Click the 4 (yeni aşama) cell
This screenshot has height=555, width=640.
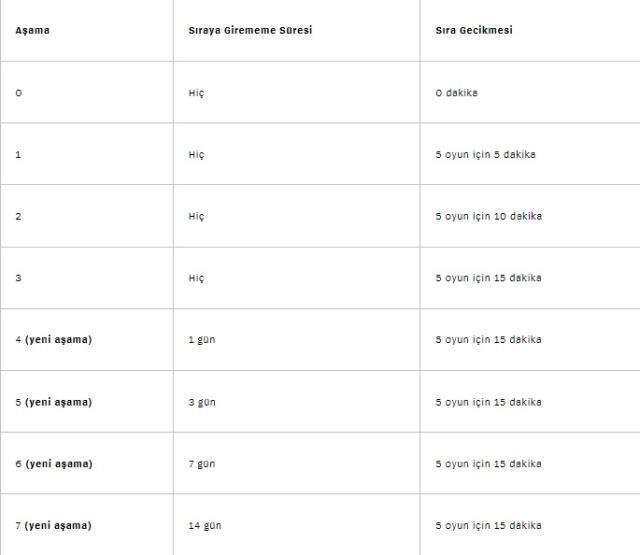coord(53,340)
